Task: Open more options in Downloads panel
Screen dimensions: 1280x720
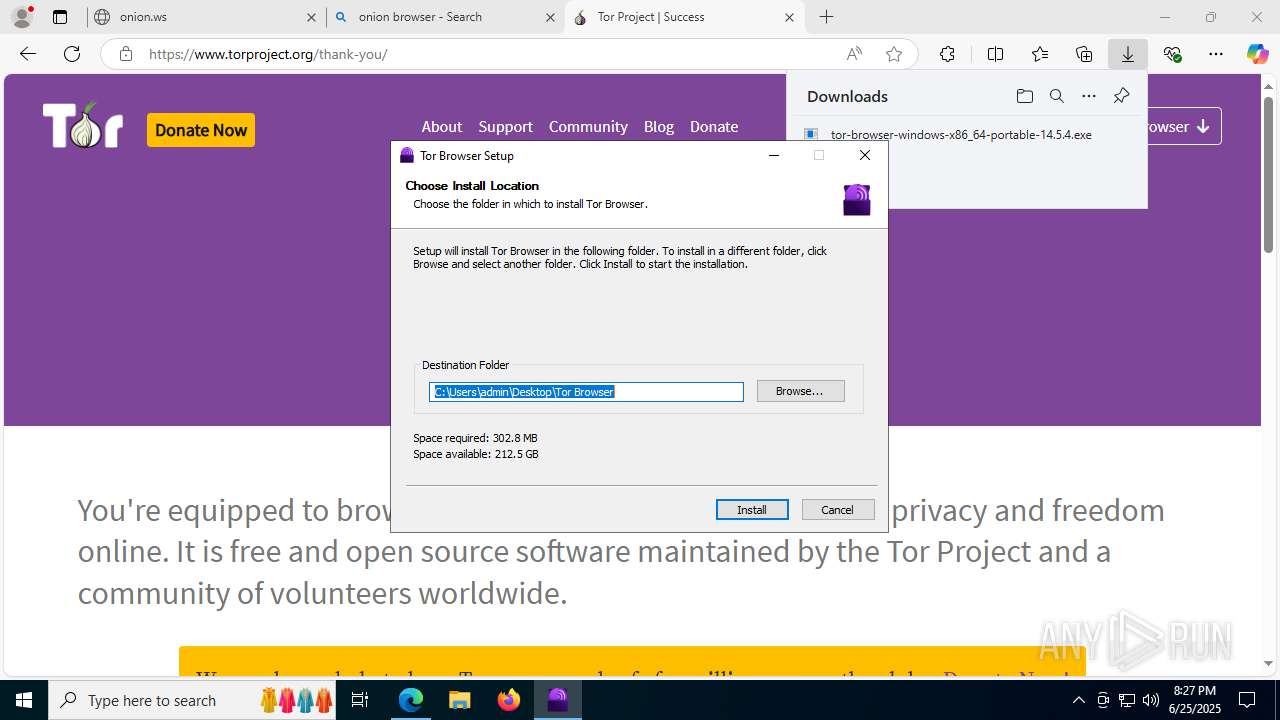Action: (1089, 96)
